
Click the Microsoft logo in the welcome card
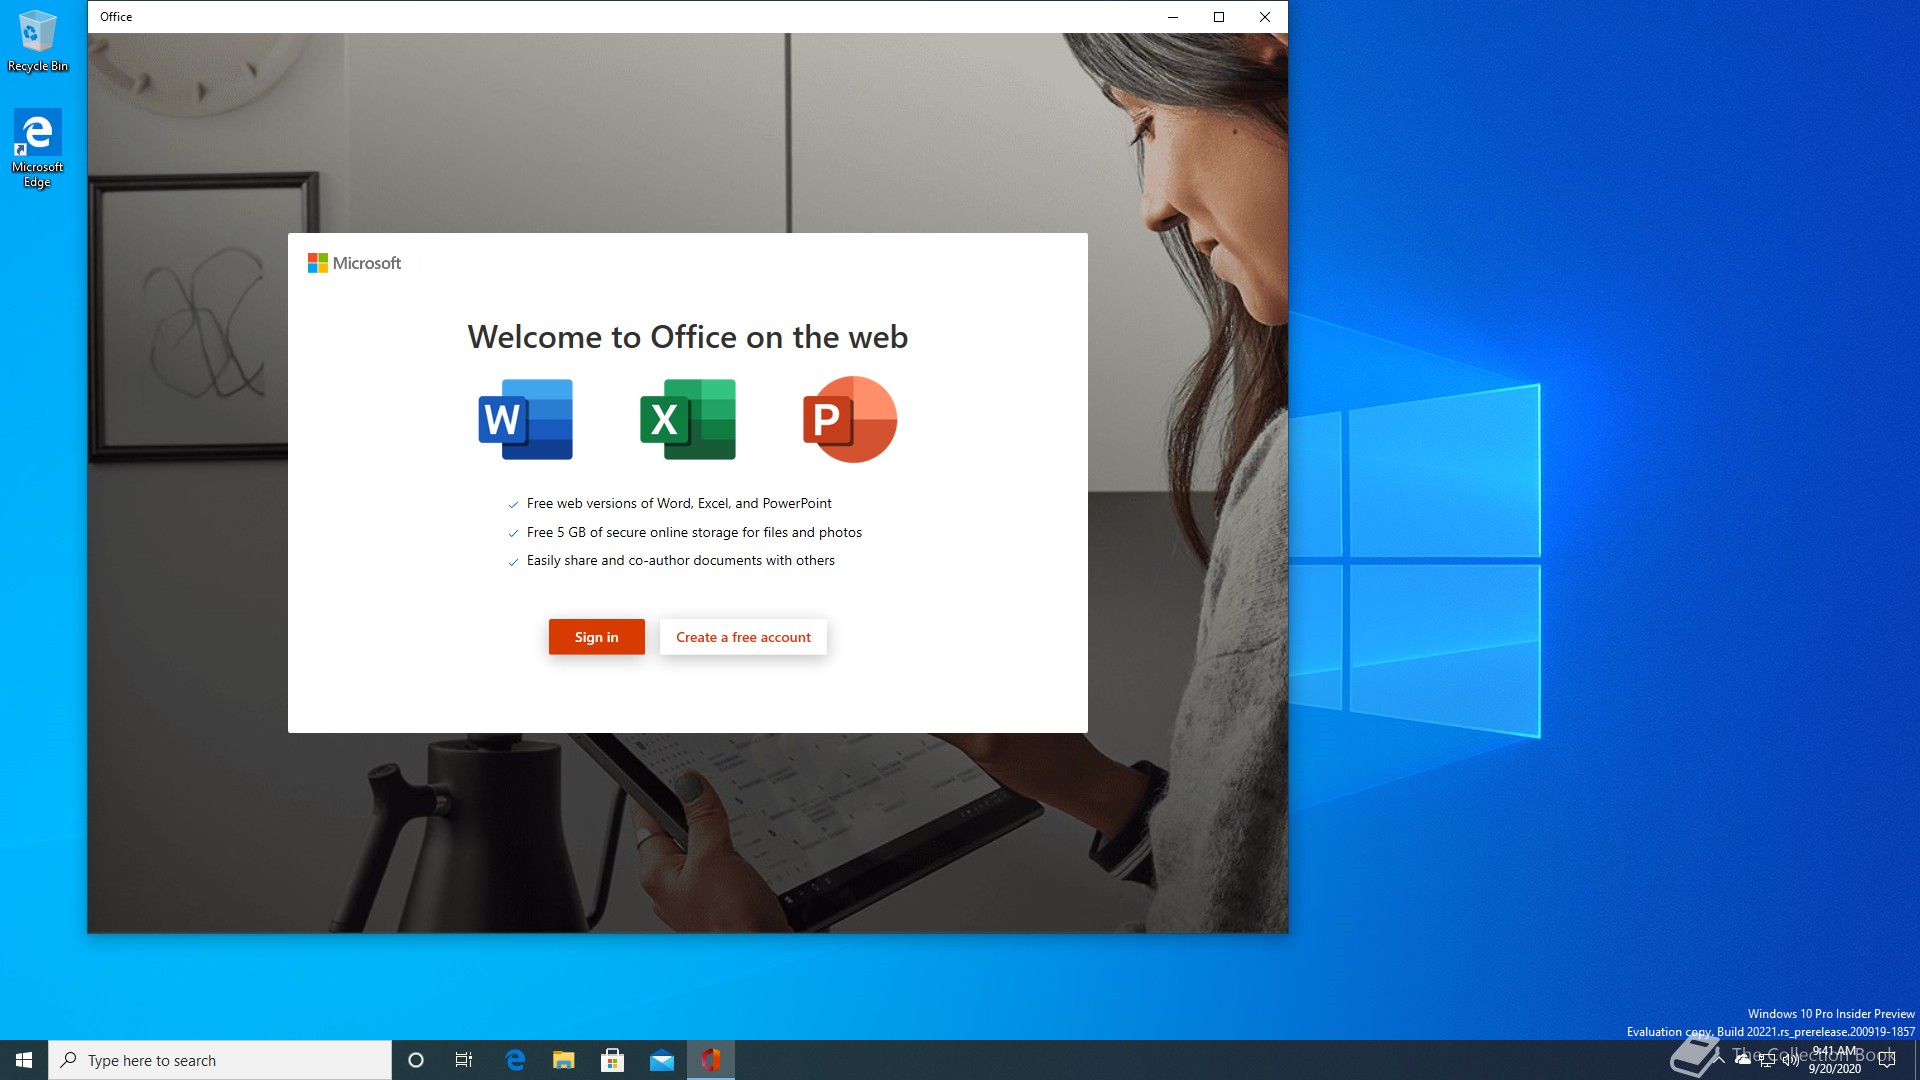[x=354, y=263]
